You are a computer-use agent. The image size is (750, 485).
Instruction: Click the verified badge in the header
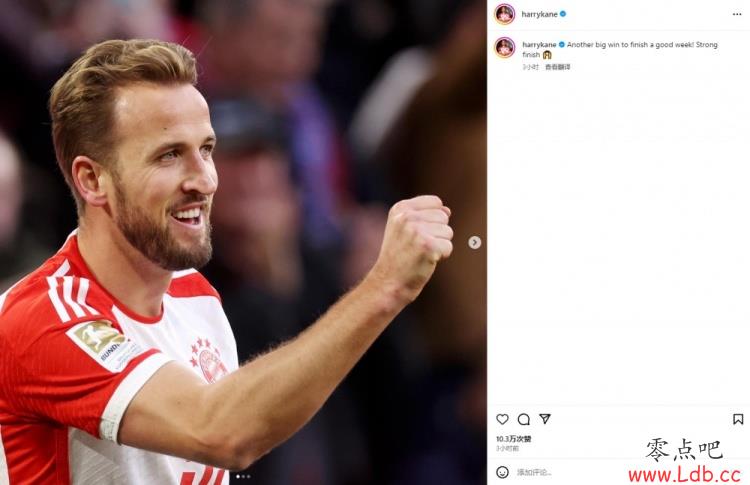(x=563, y=14)
